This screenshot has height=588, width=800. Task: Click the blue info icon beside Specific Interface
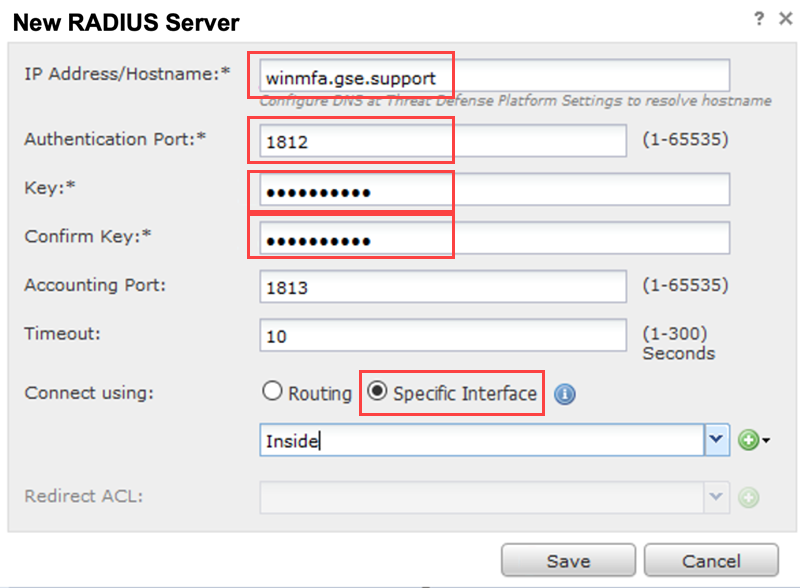(565, 394)
